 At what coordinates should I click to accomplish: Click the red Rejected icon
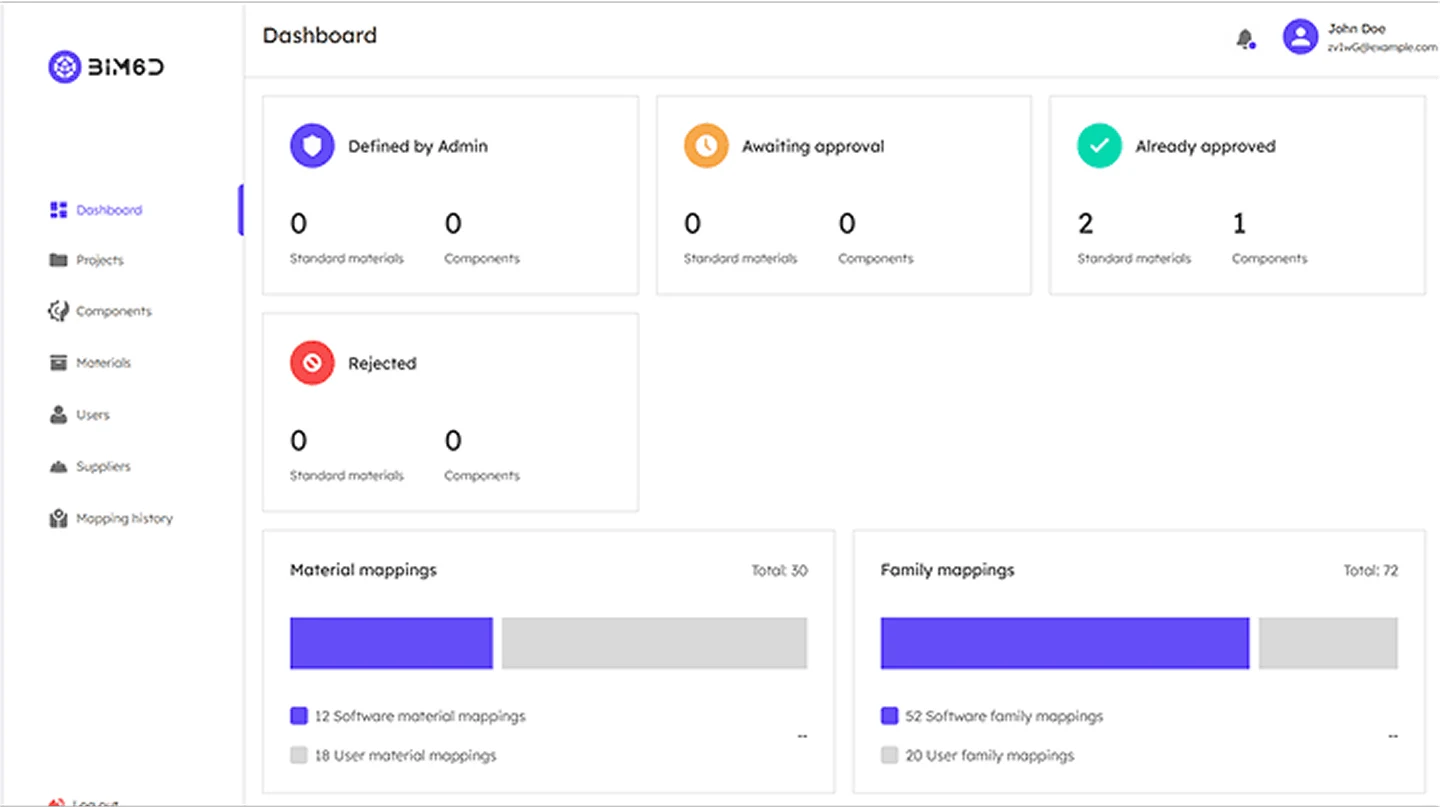(x=312, y=363)
